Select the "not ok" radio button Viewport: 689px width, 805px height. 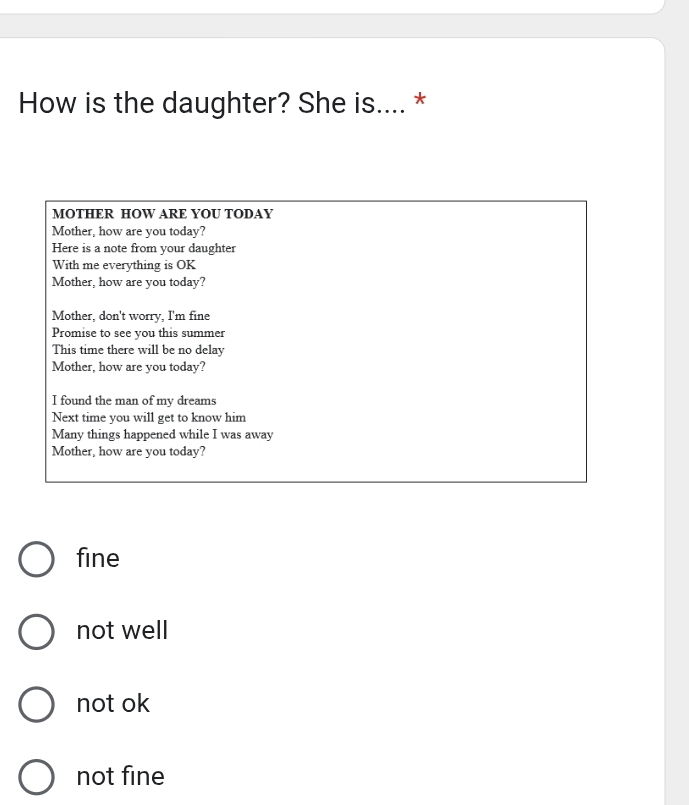click(36, 704)
